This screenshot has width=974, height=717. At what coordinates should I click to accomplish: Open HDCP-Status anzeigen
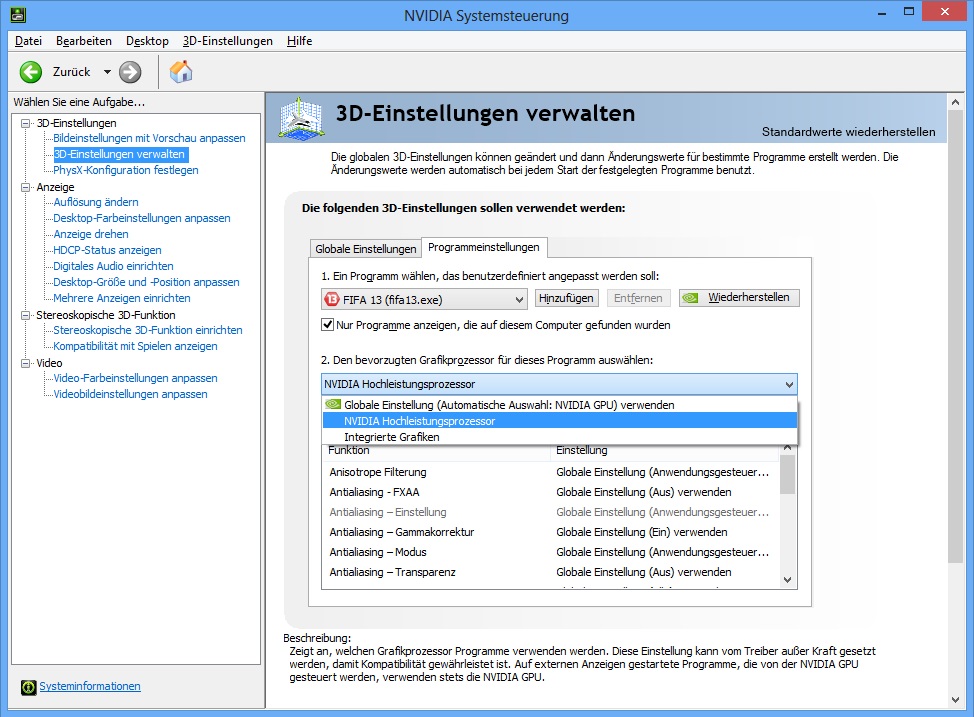tap(107, 250)
